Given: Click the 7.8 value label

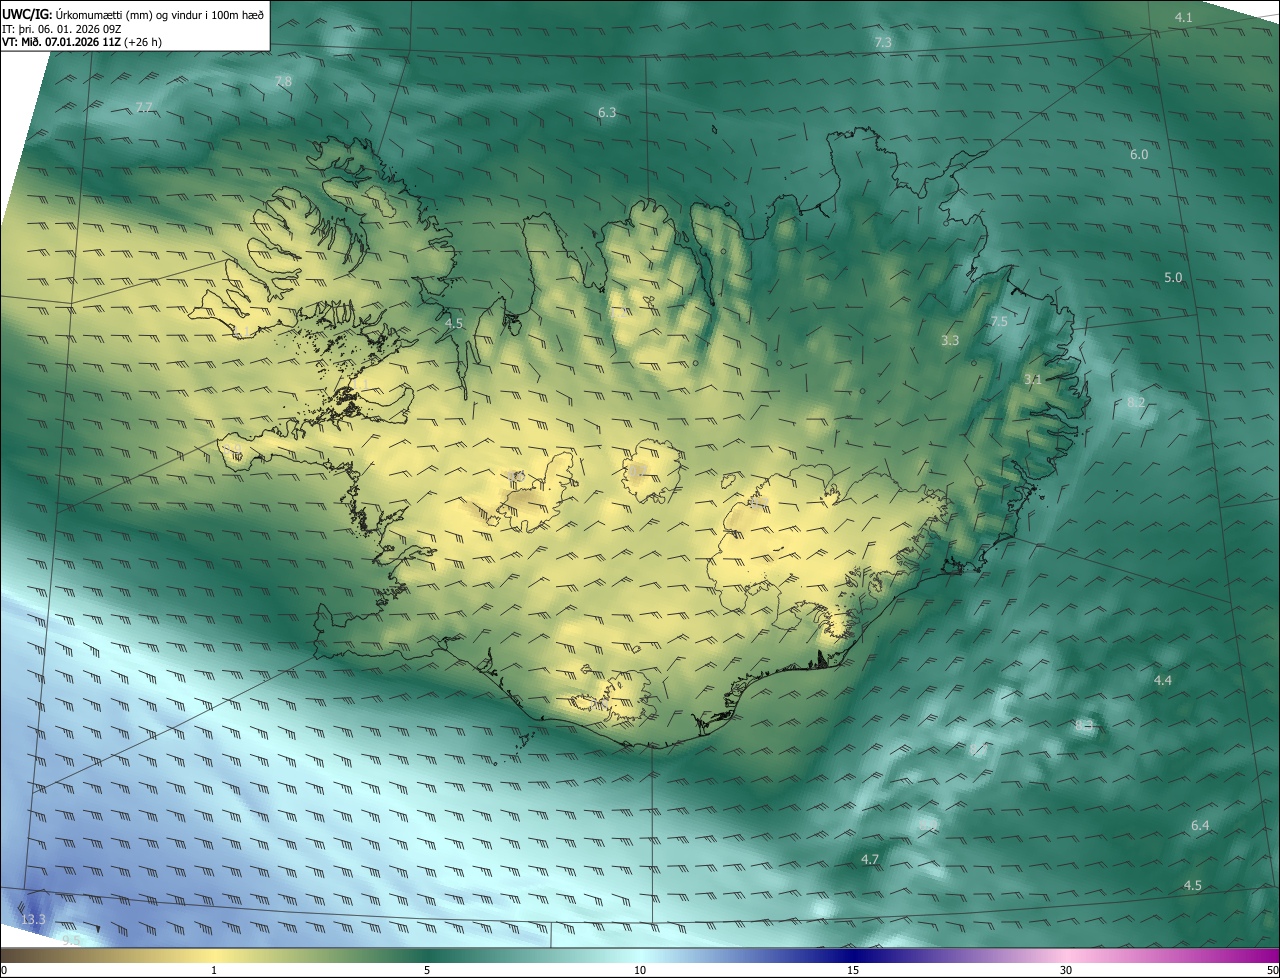Looking at the screenshot, I should point(283,81).
